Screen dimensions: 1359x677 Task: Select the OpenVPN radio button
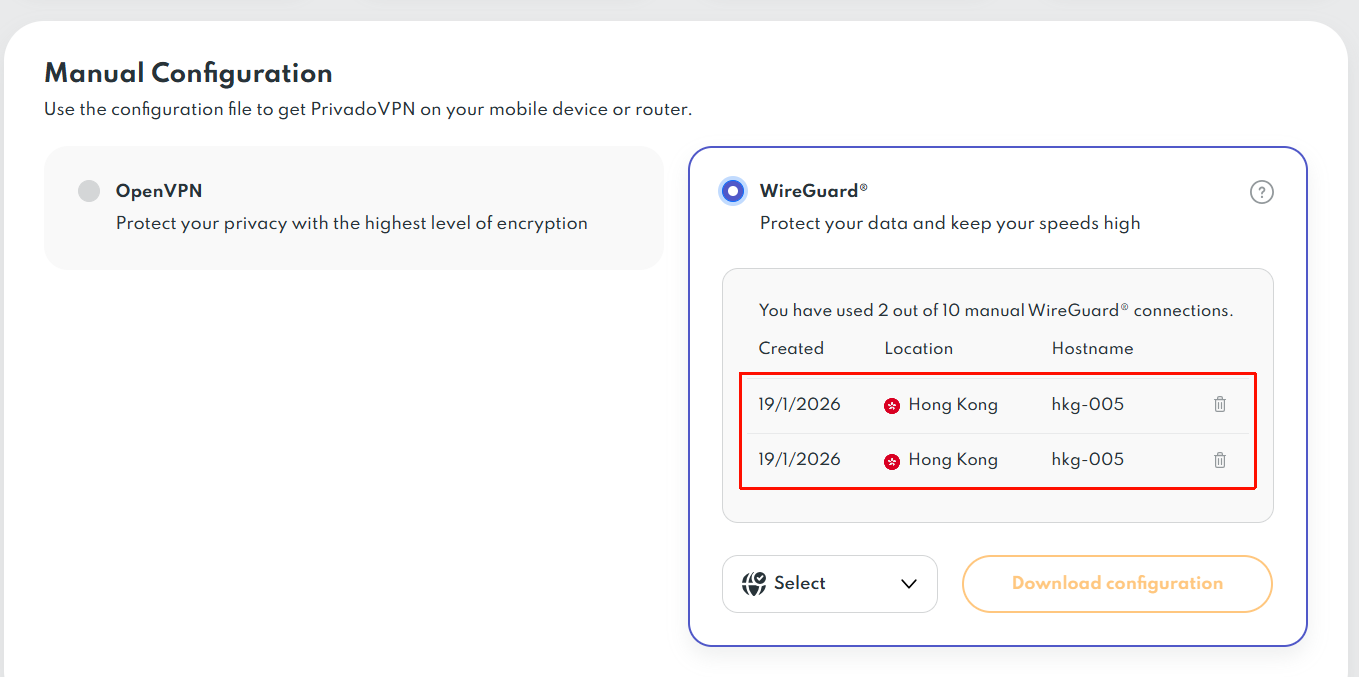click(89, 191)
